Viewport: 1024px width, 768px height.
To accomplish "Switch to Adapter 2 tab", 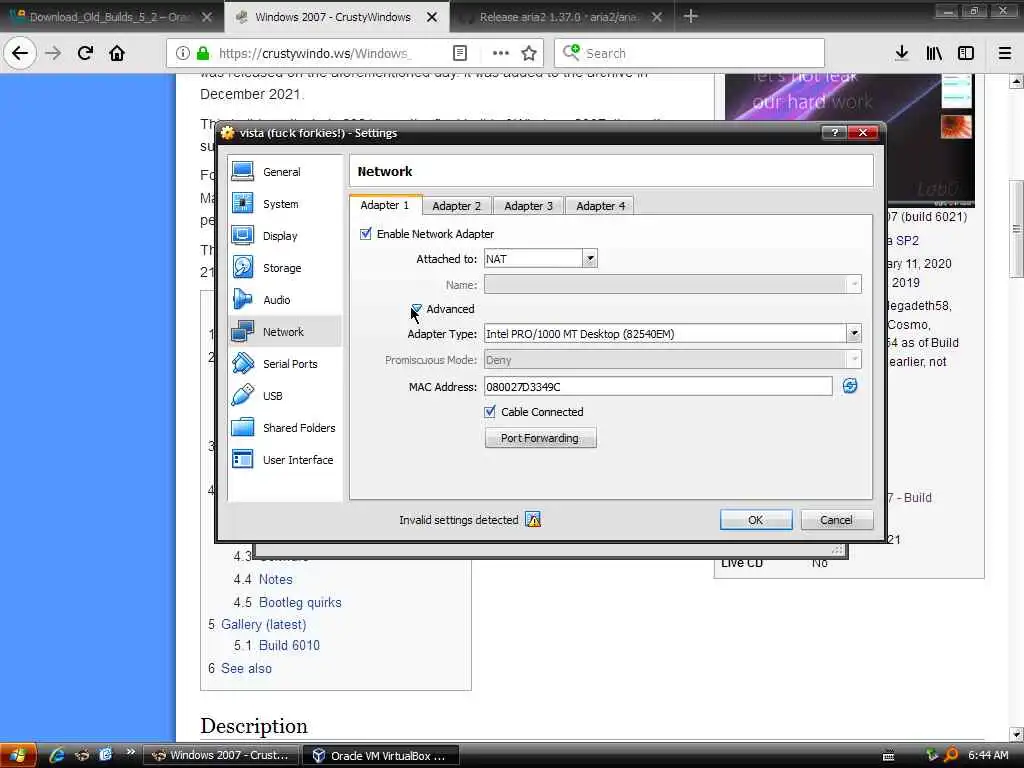I will (456, 206).
